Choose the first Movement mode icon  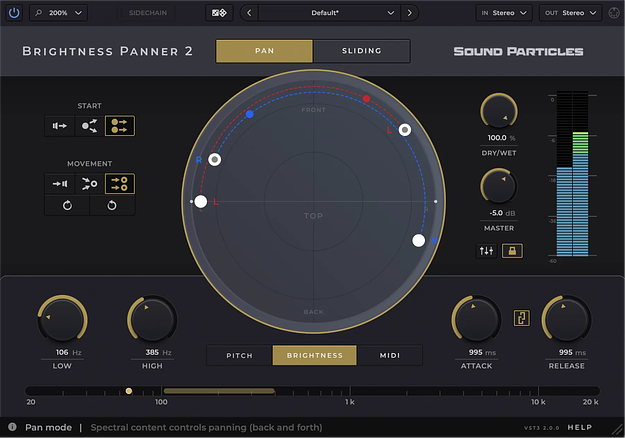click(59, 184)
